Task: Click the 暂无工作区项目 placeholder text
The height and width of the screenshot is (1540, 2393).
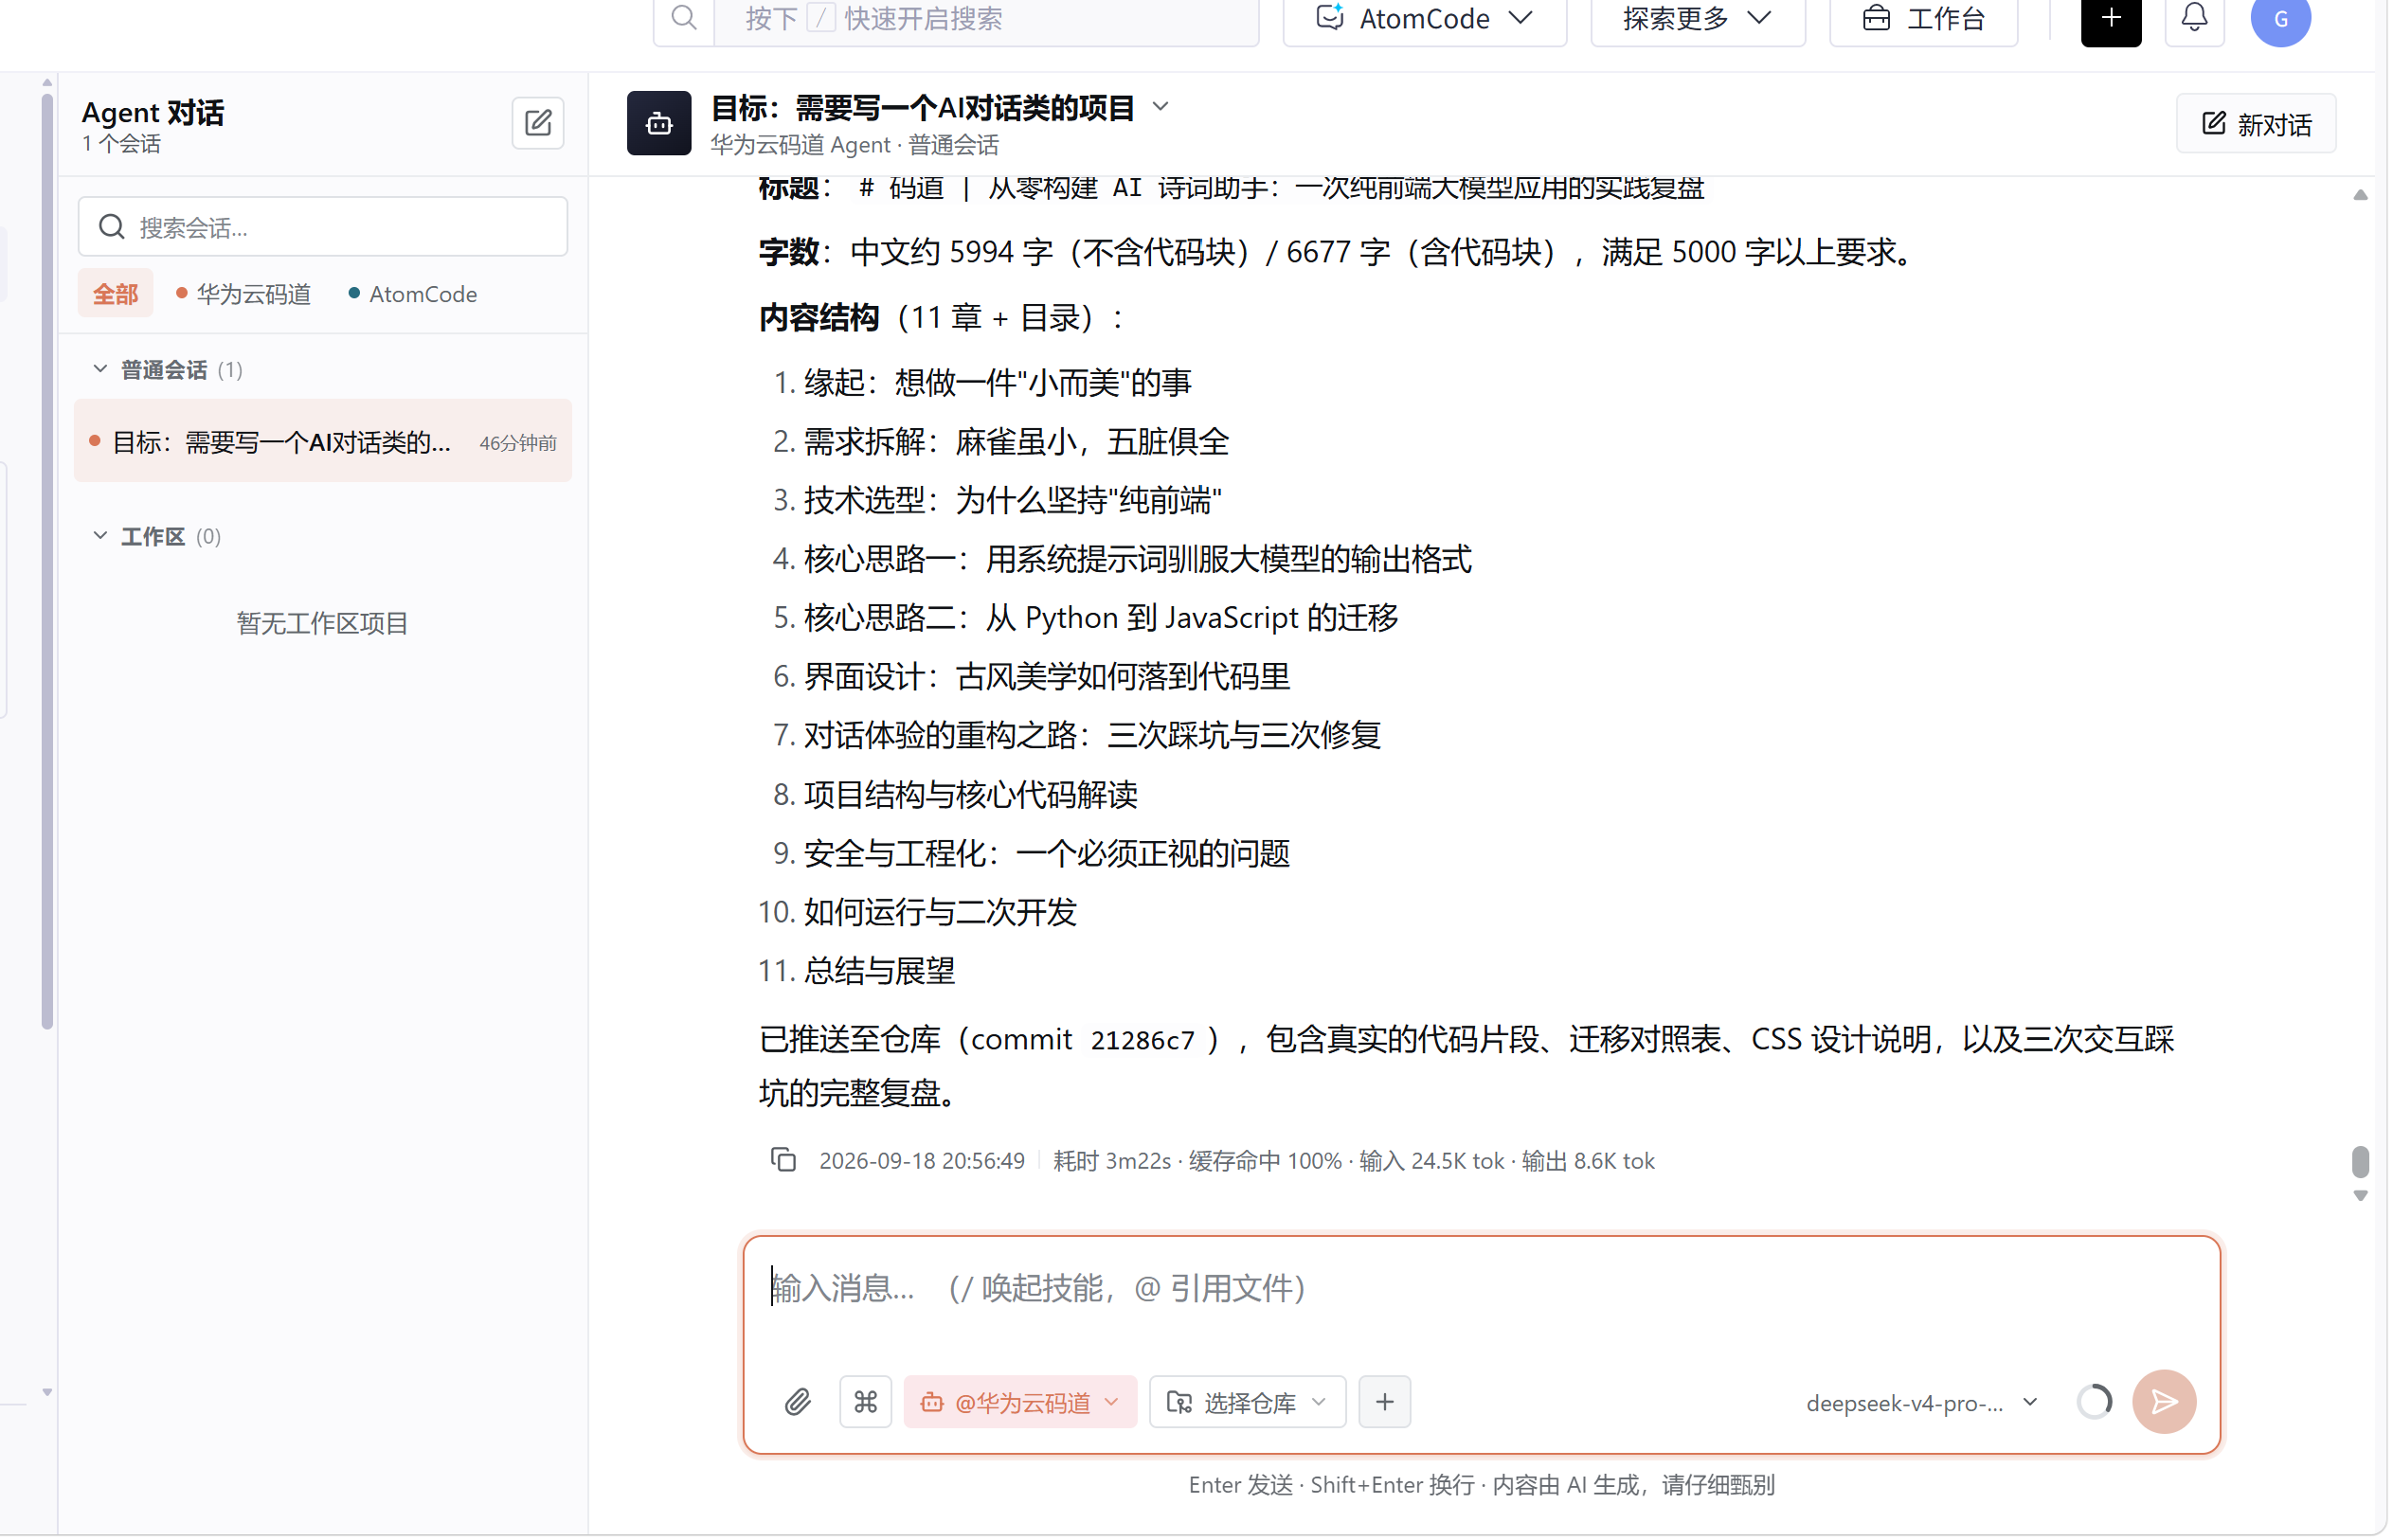Action: (323, 624)
